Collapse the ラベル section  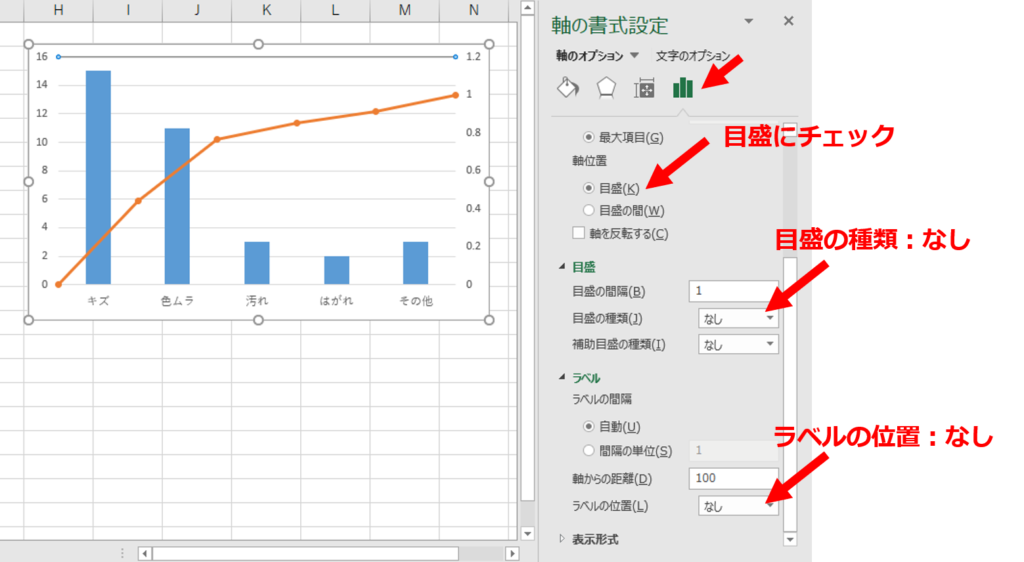click(562, 378)
